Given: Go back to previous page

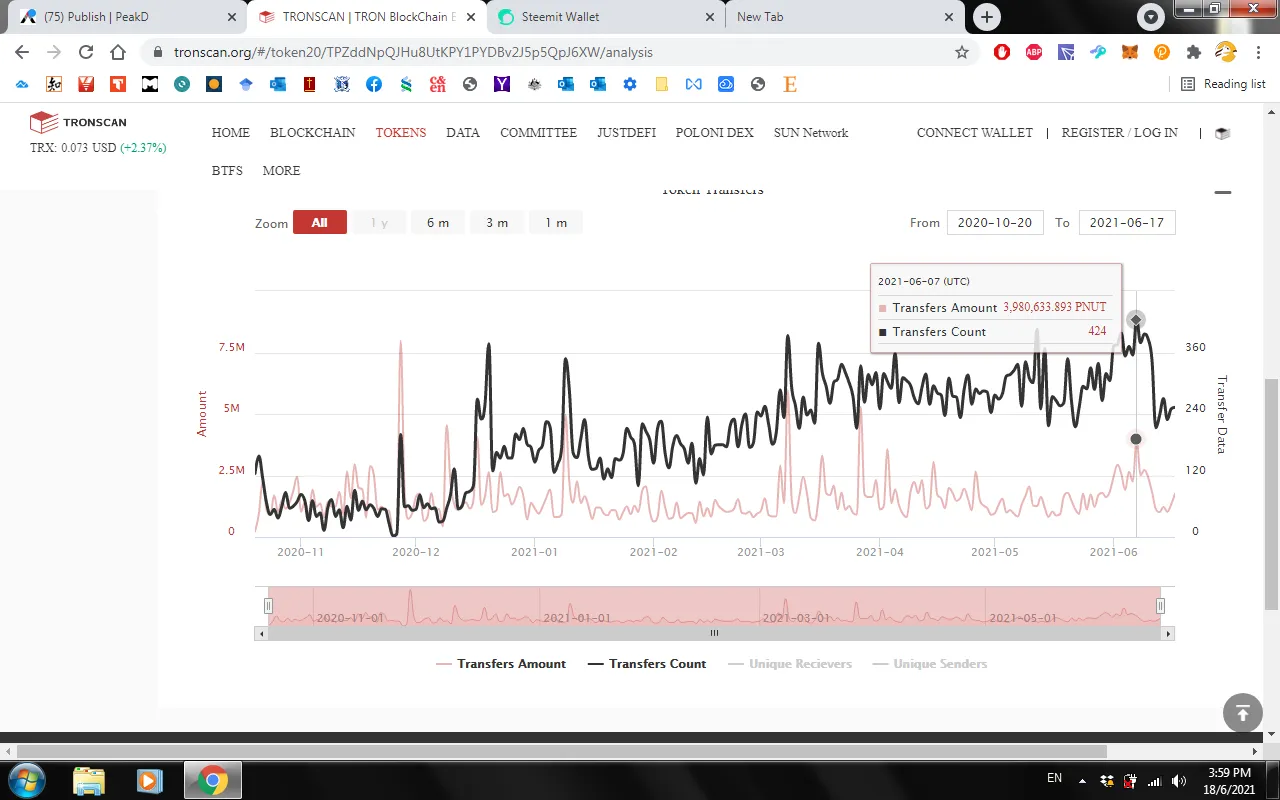Looking at the screenshot, I should pos(22,52).
